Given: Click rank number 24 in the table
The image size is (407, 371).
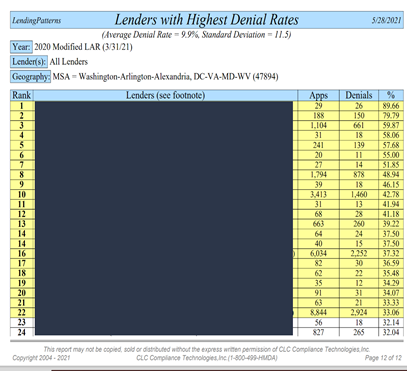Looking at the screenshot, I should coord(22,332).
